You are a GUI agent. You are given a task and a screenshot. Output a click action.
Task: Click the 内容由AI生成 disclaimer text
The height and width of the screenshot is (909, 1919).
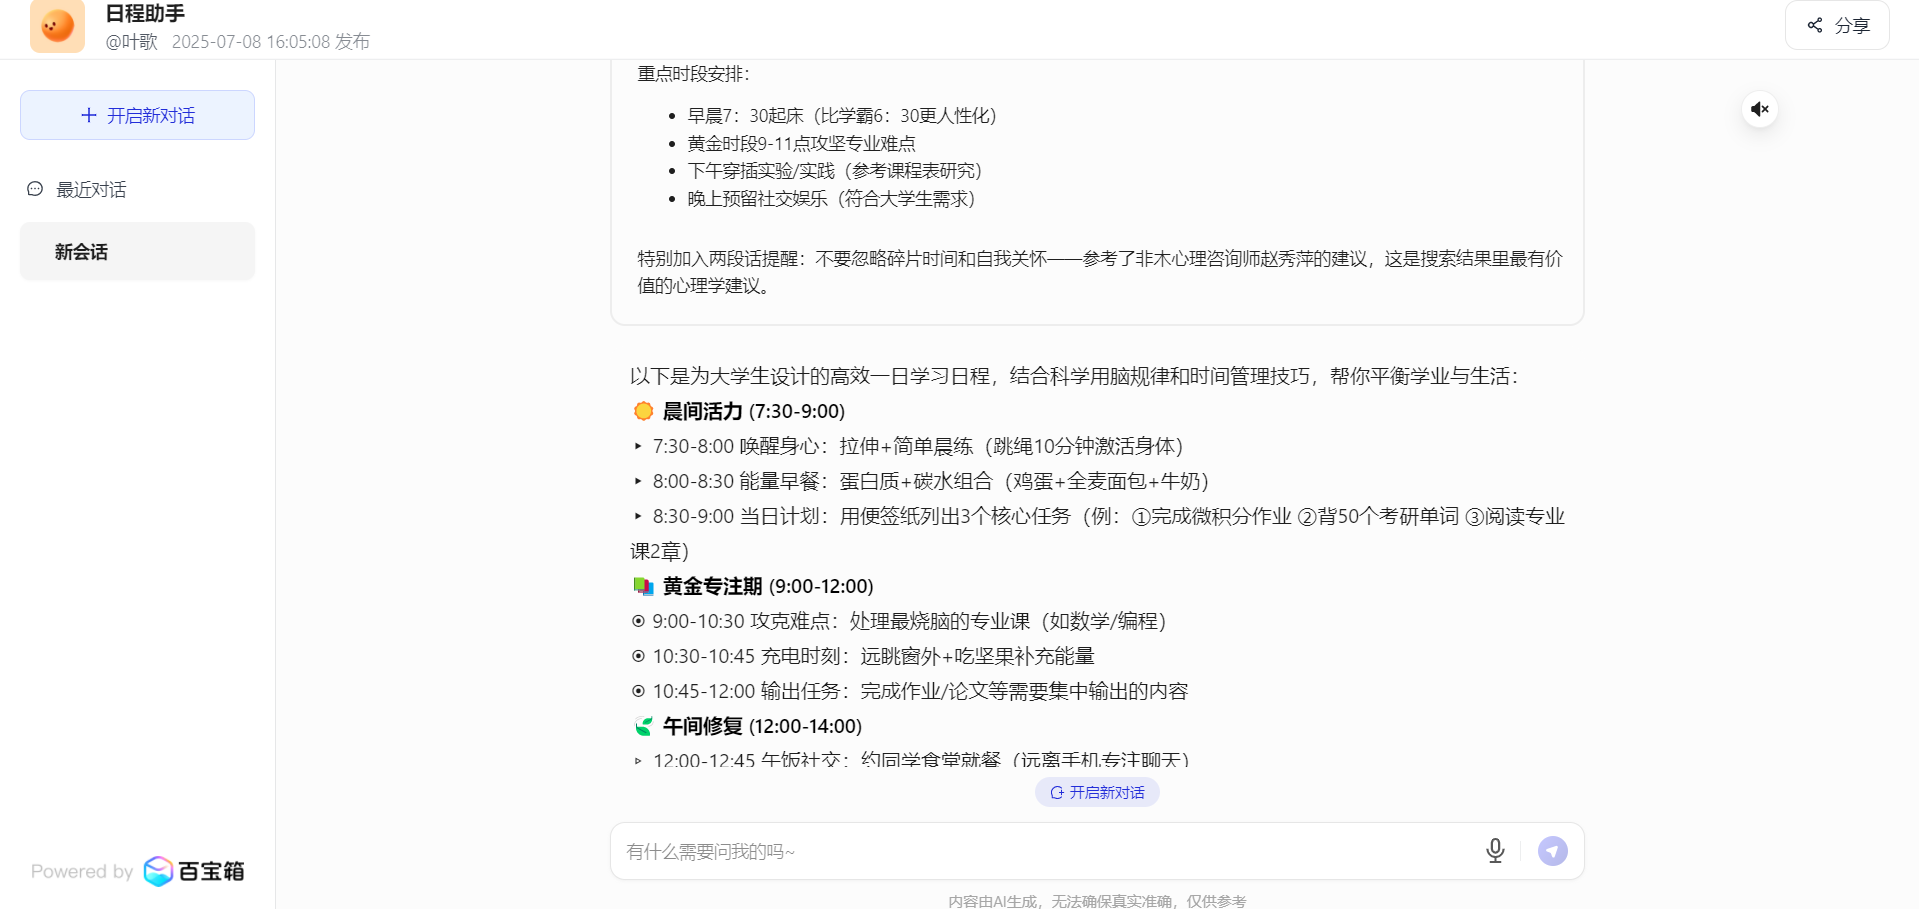(1097, 901)
